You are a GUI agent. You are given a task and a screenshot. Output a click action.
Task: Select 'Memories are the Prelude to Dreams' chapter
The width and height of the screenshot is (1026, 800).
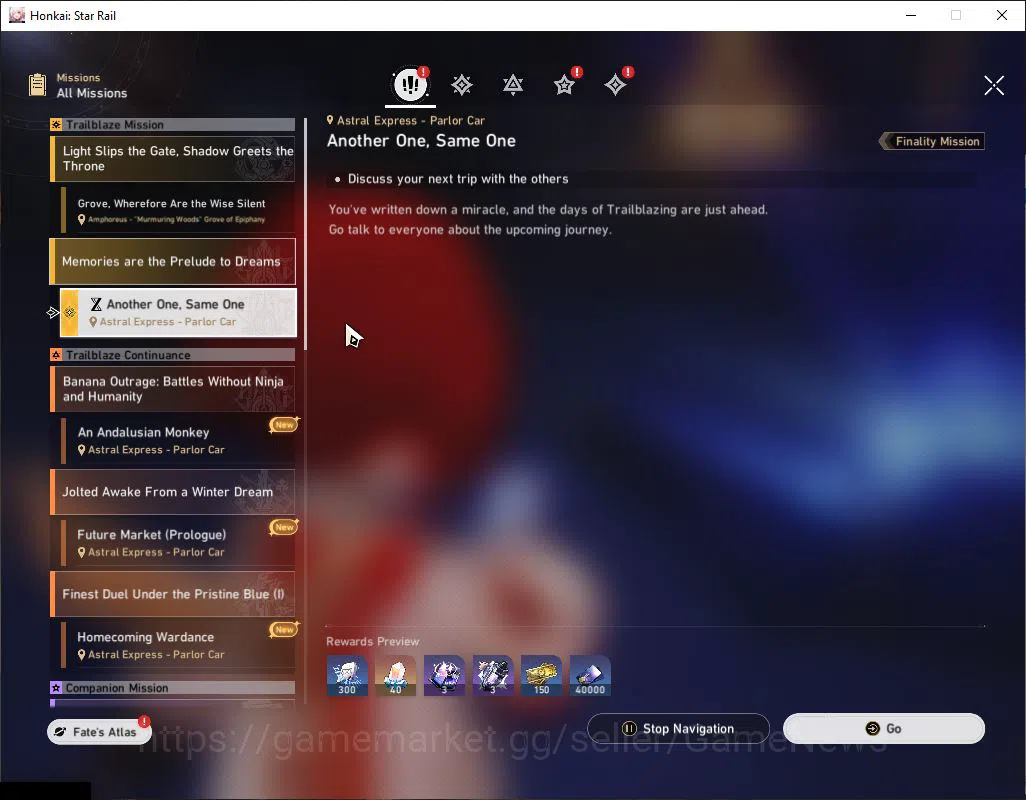(x=173, y=262)
